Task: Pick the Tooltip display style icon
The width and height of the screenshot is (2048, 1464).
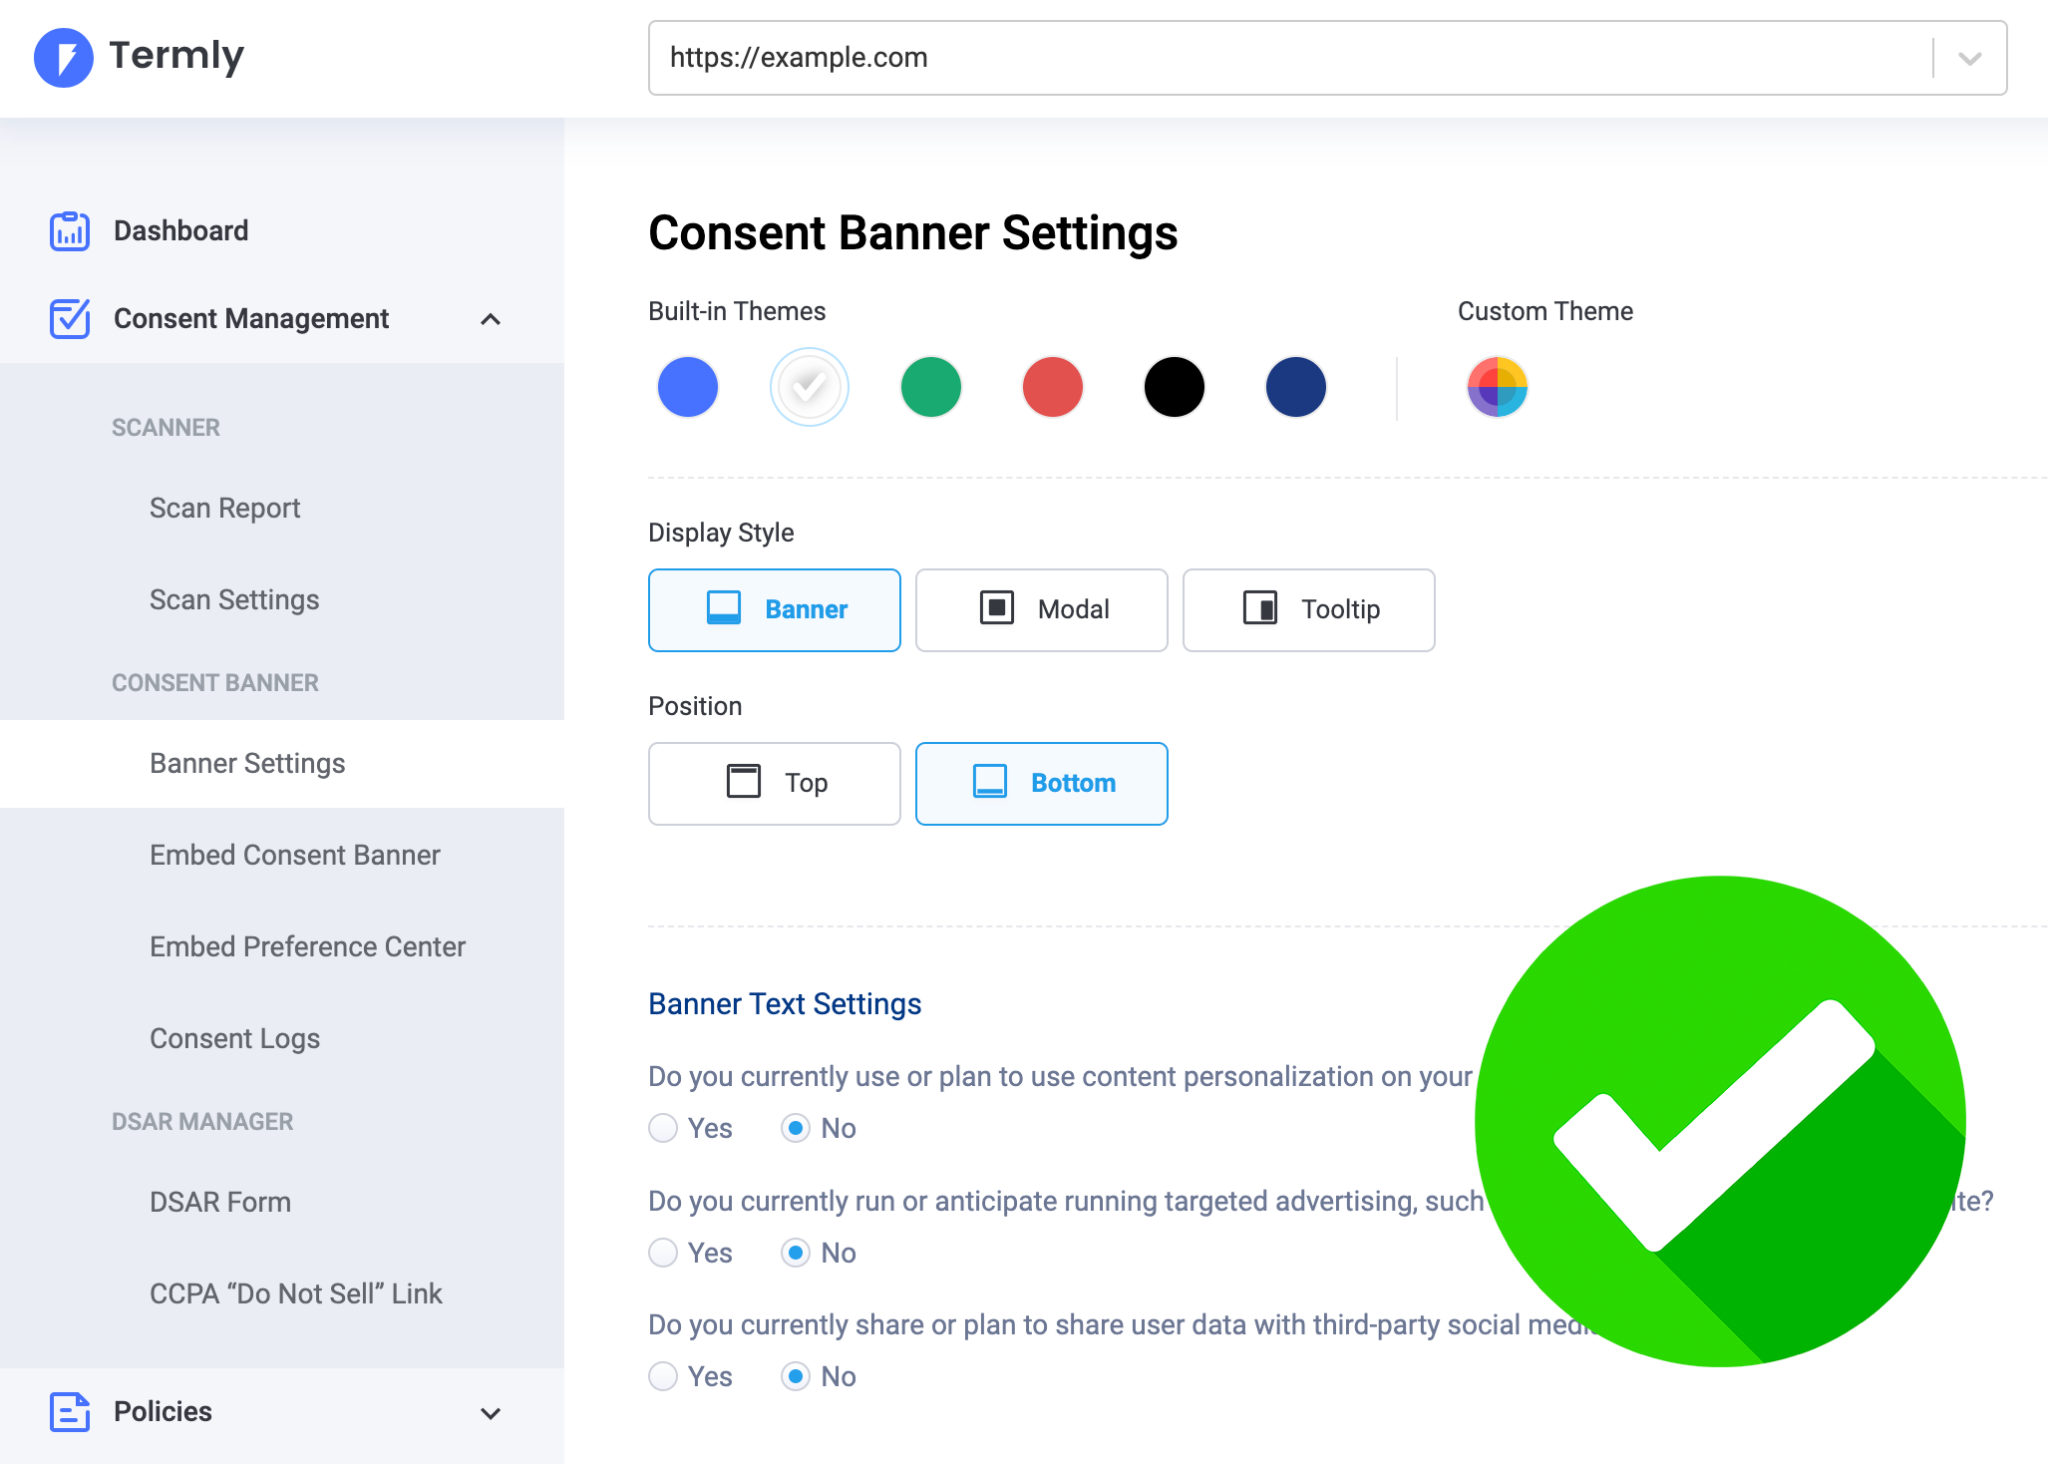Action: 1260,609
